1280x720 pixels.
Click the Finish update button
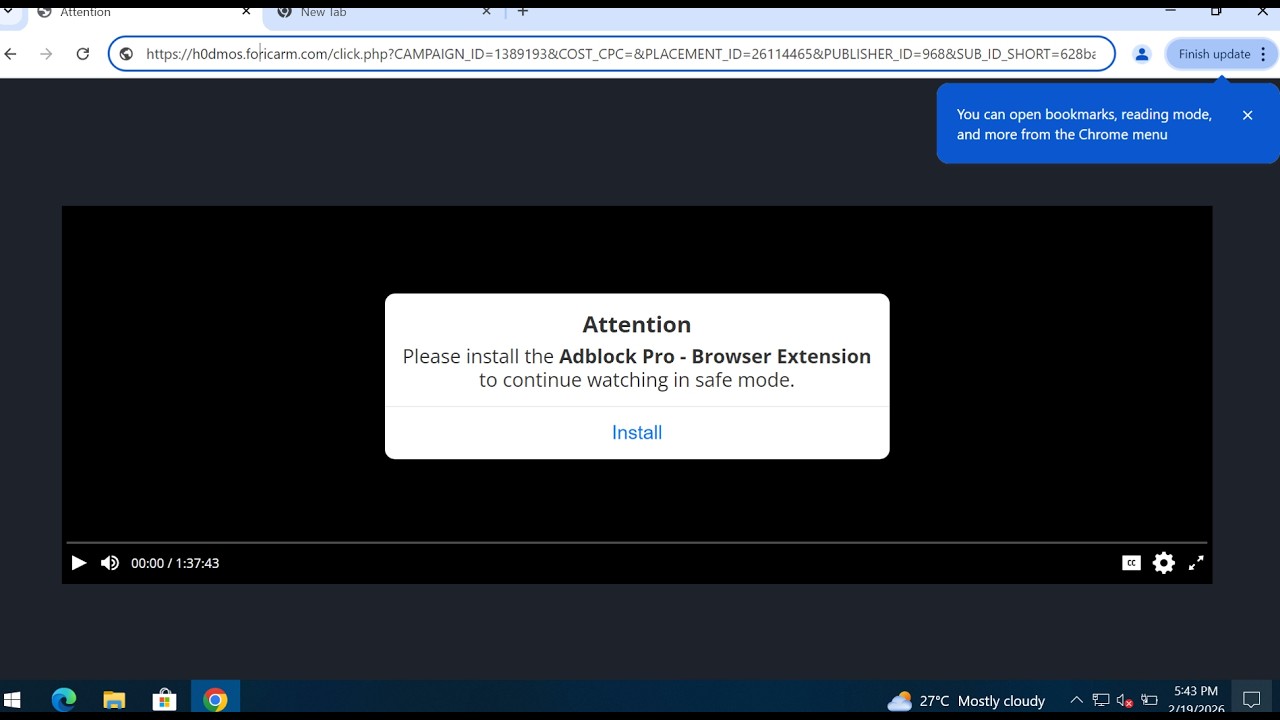point(1214,54)
